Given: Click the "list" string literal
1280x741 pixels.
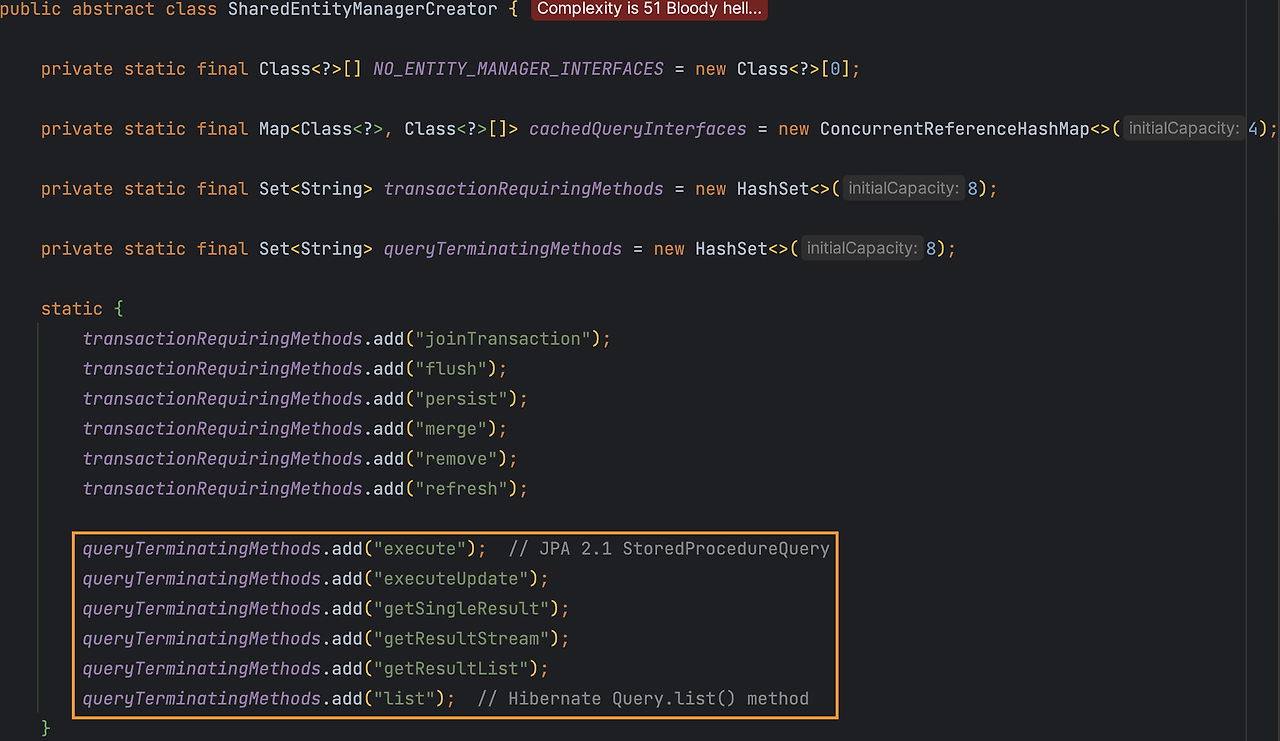Looking at the screenshot, I should click(x=403, y=699).
